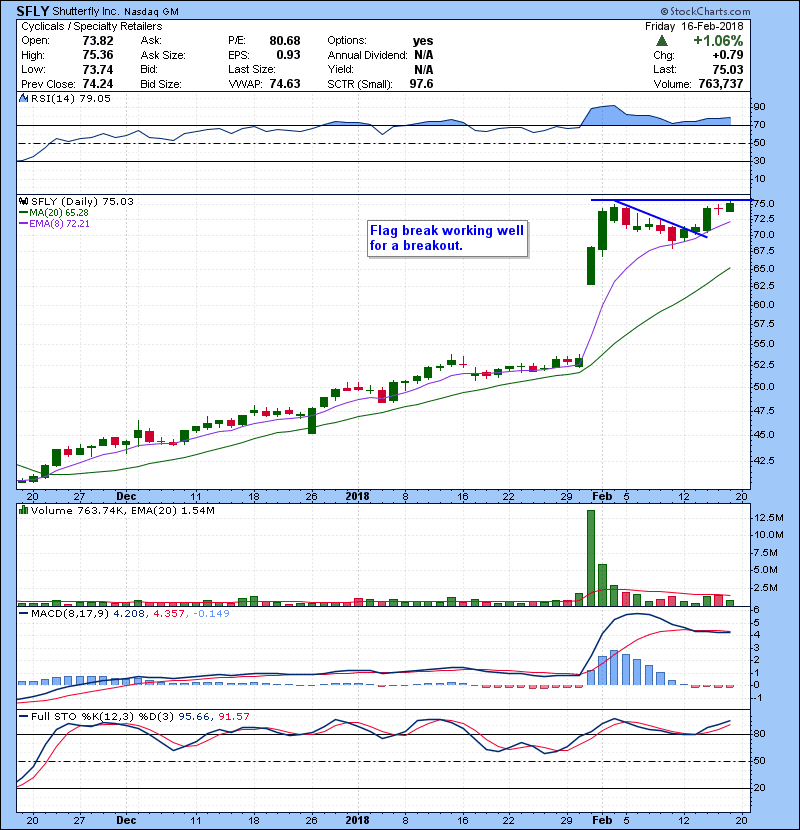Click the Last value 75.03 in header
The height and width of the screenshot is (830, 800).
[728, 69]
